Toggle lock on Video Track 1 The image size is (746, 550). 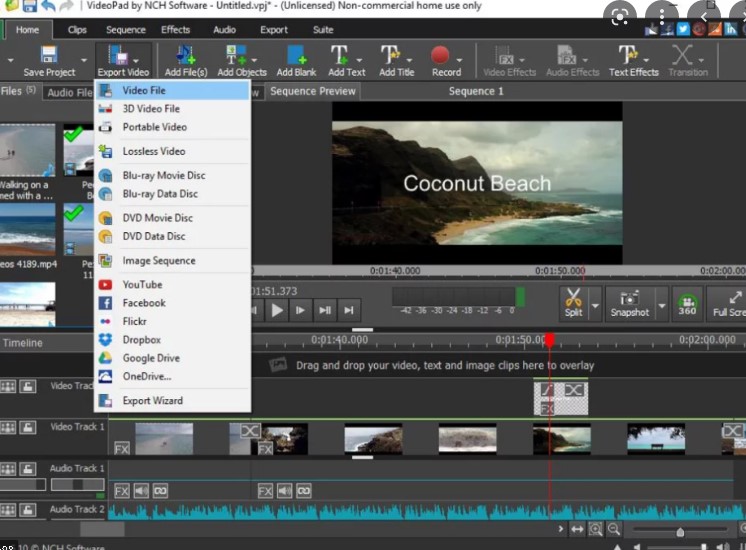[27, 427]
